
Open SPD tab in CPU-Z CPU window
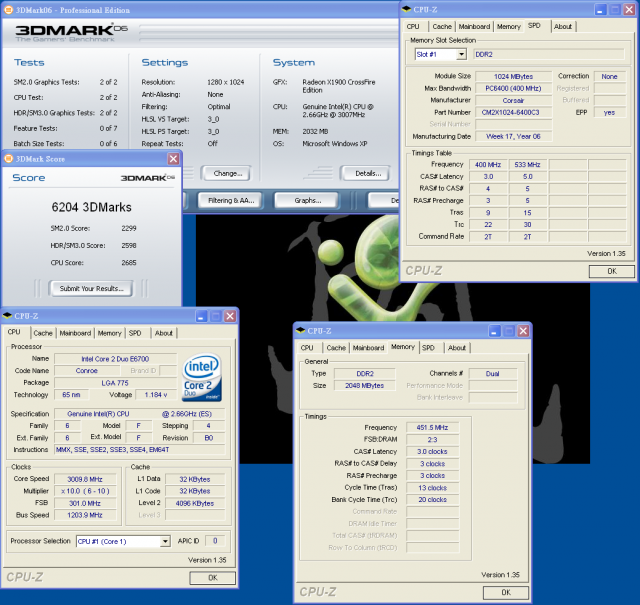[135, 333]
